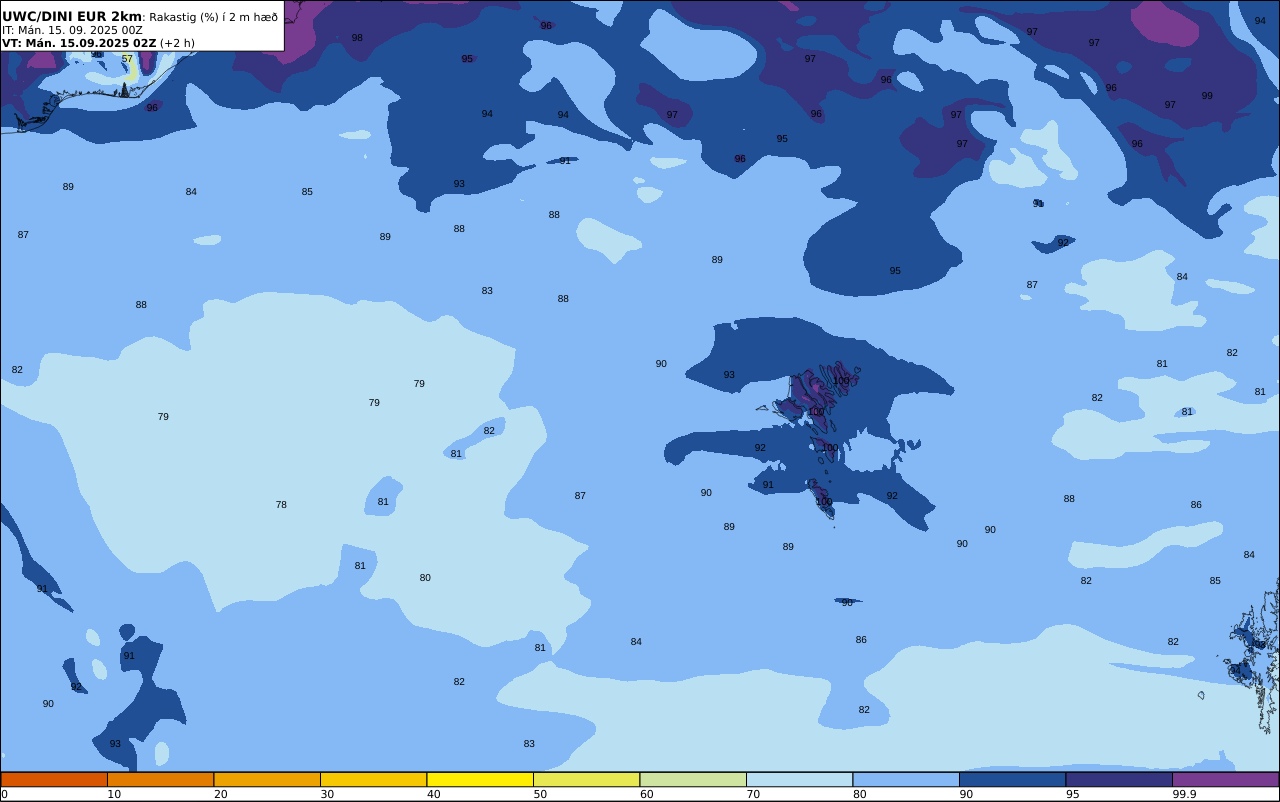Click the purple legend swatch above 99.9
The width and height of the screenshot is (1280, 802).
pos(1225,779)
